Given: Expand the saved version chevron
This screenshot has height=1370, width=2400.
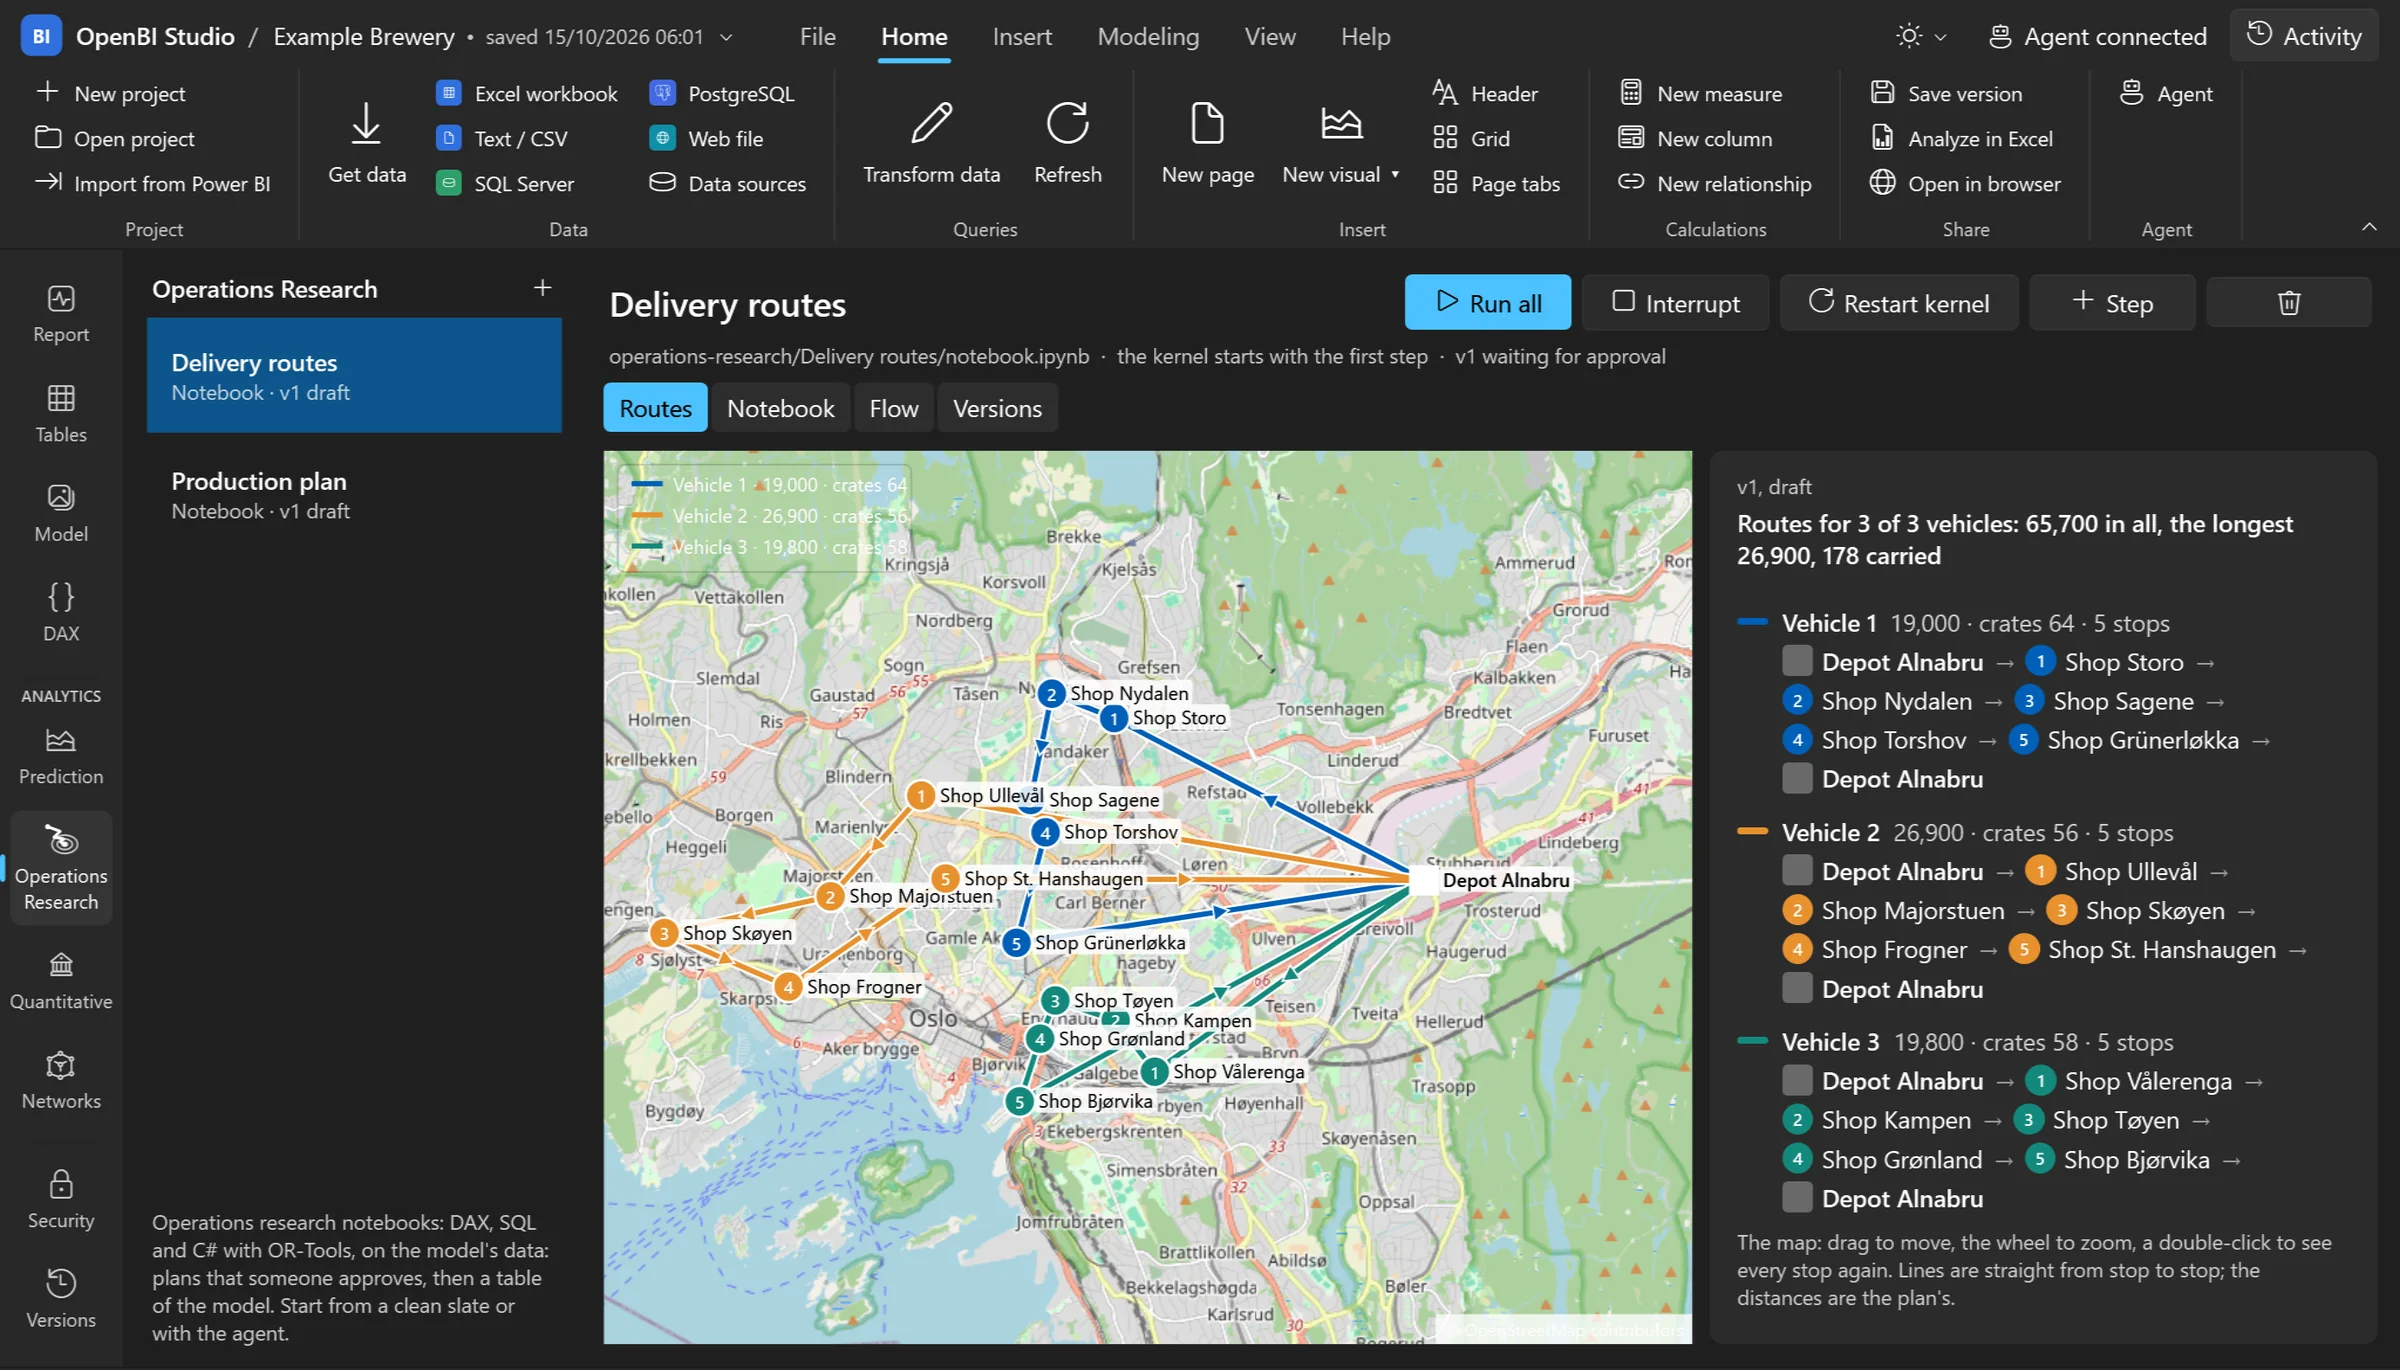Looking at the screenshot, I should [727, 37].
